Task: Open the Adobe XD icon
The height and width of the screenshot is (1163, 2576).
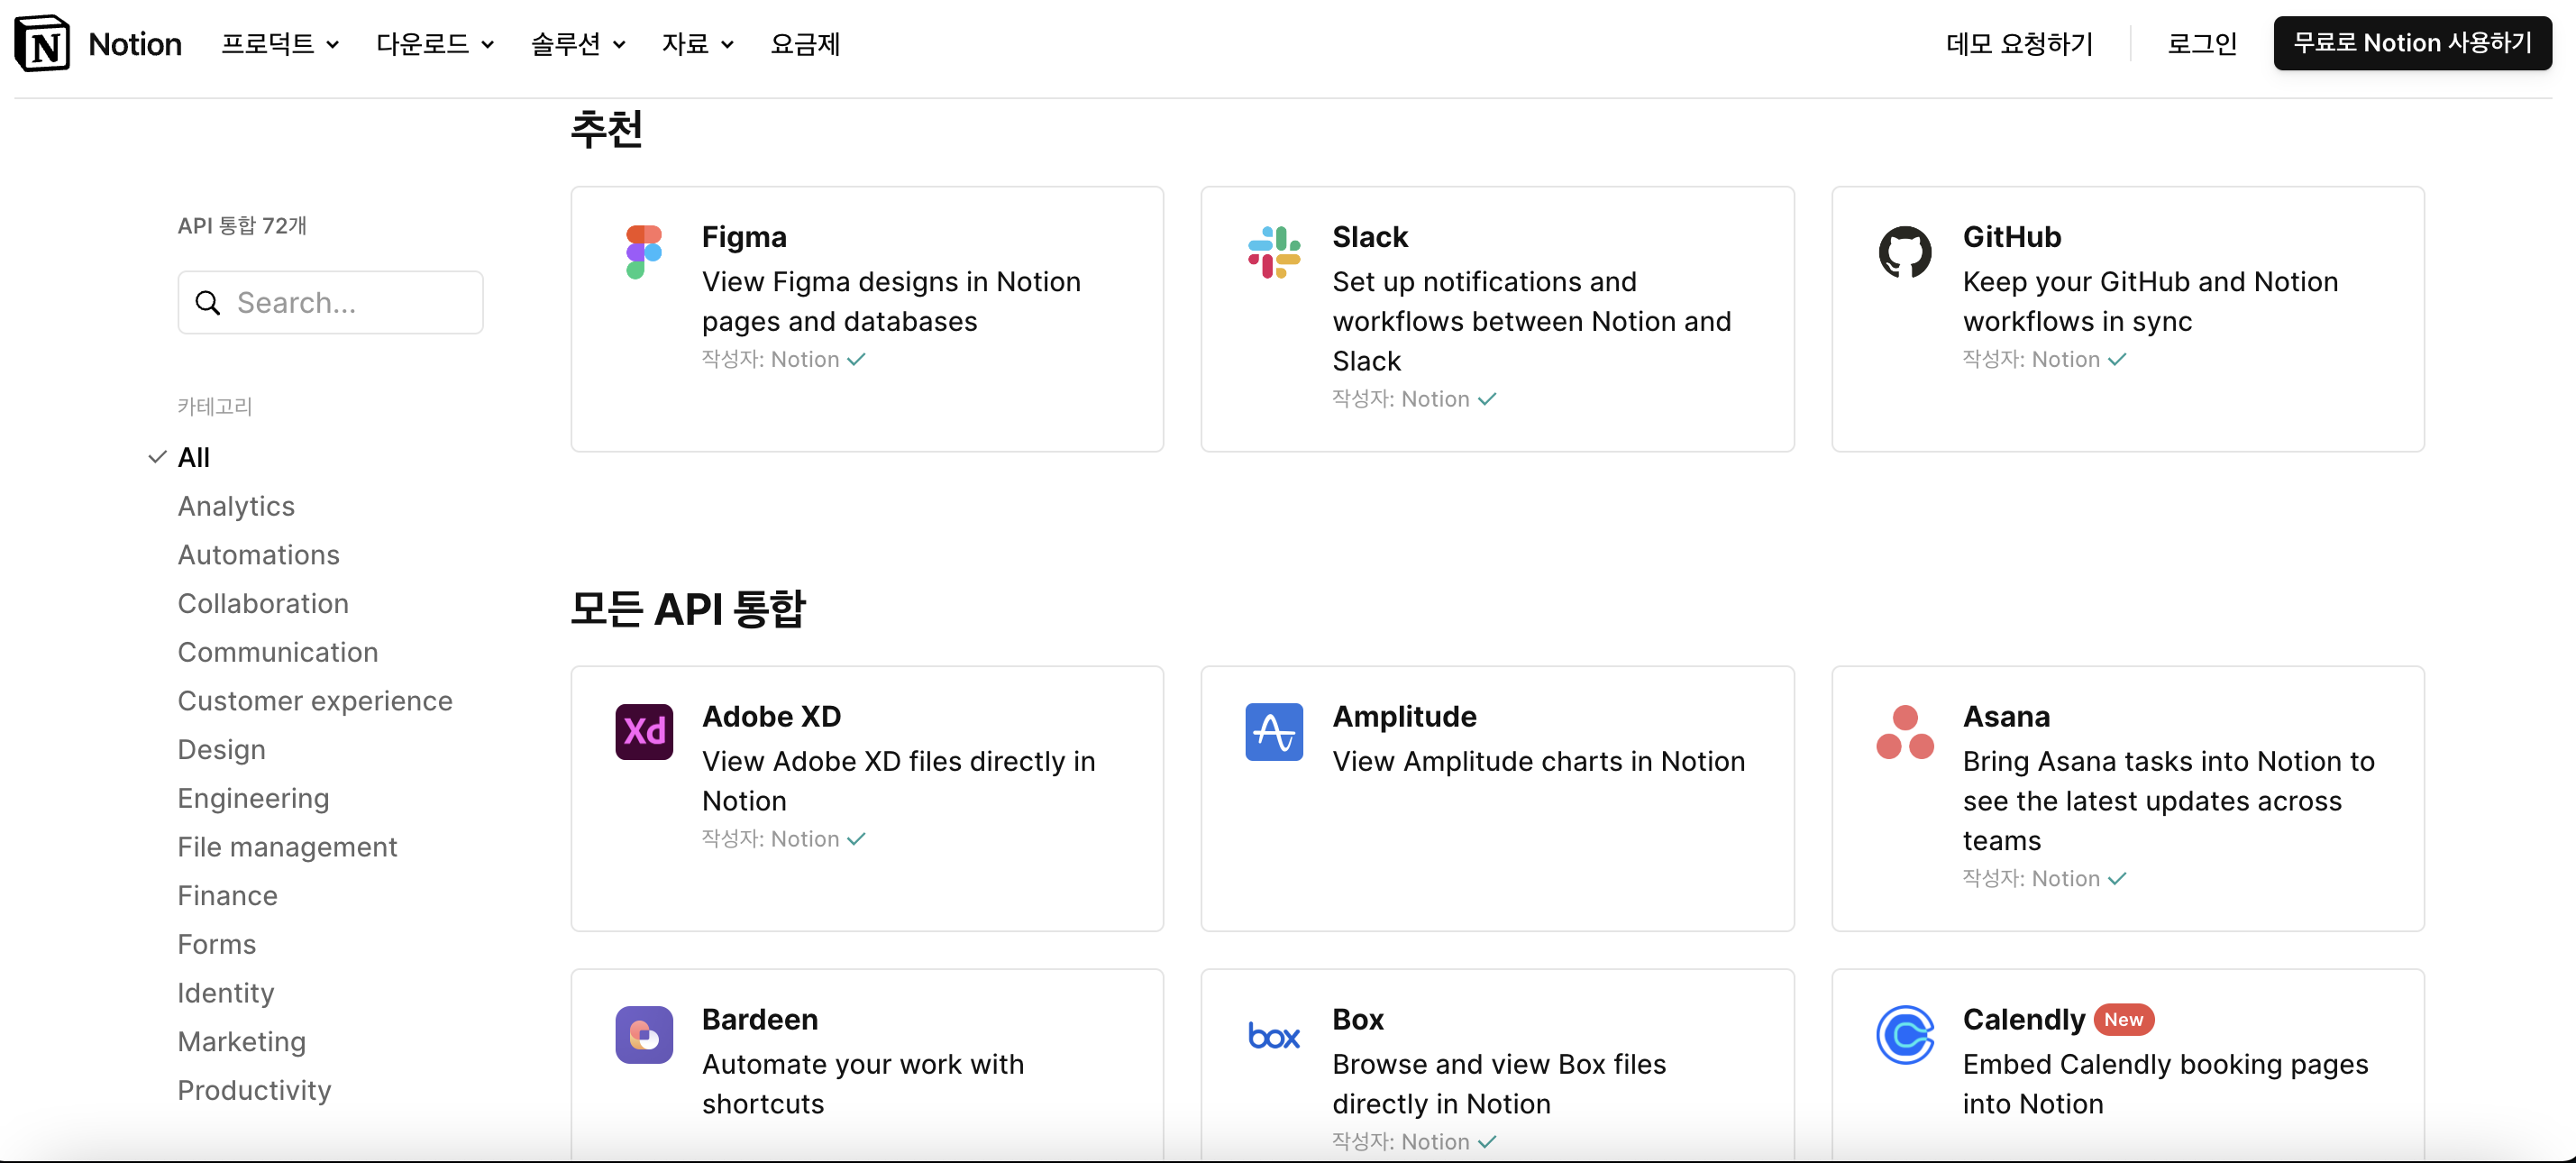Action: tap(644, 731)
